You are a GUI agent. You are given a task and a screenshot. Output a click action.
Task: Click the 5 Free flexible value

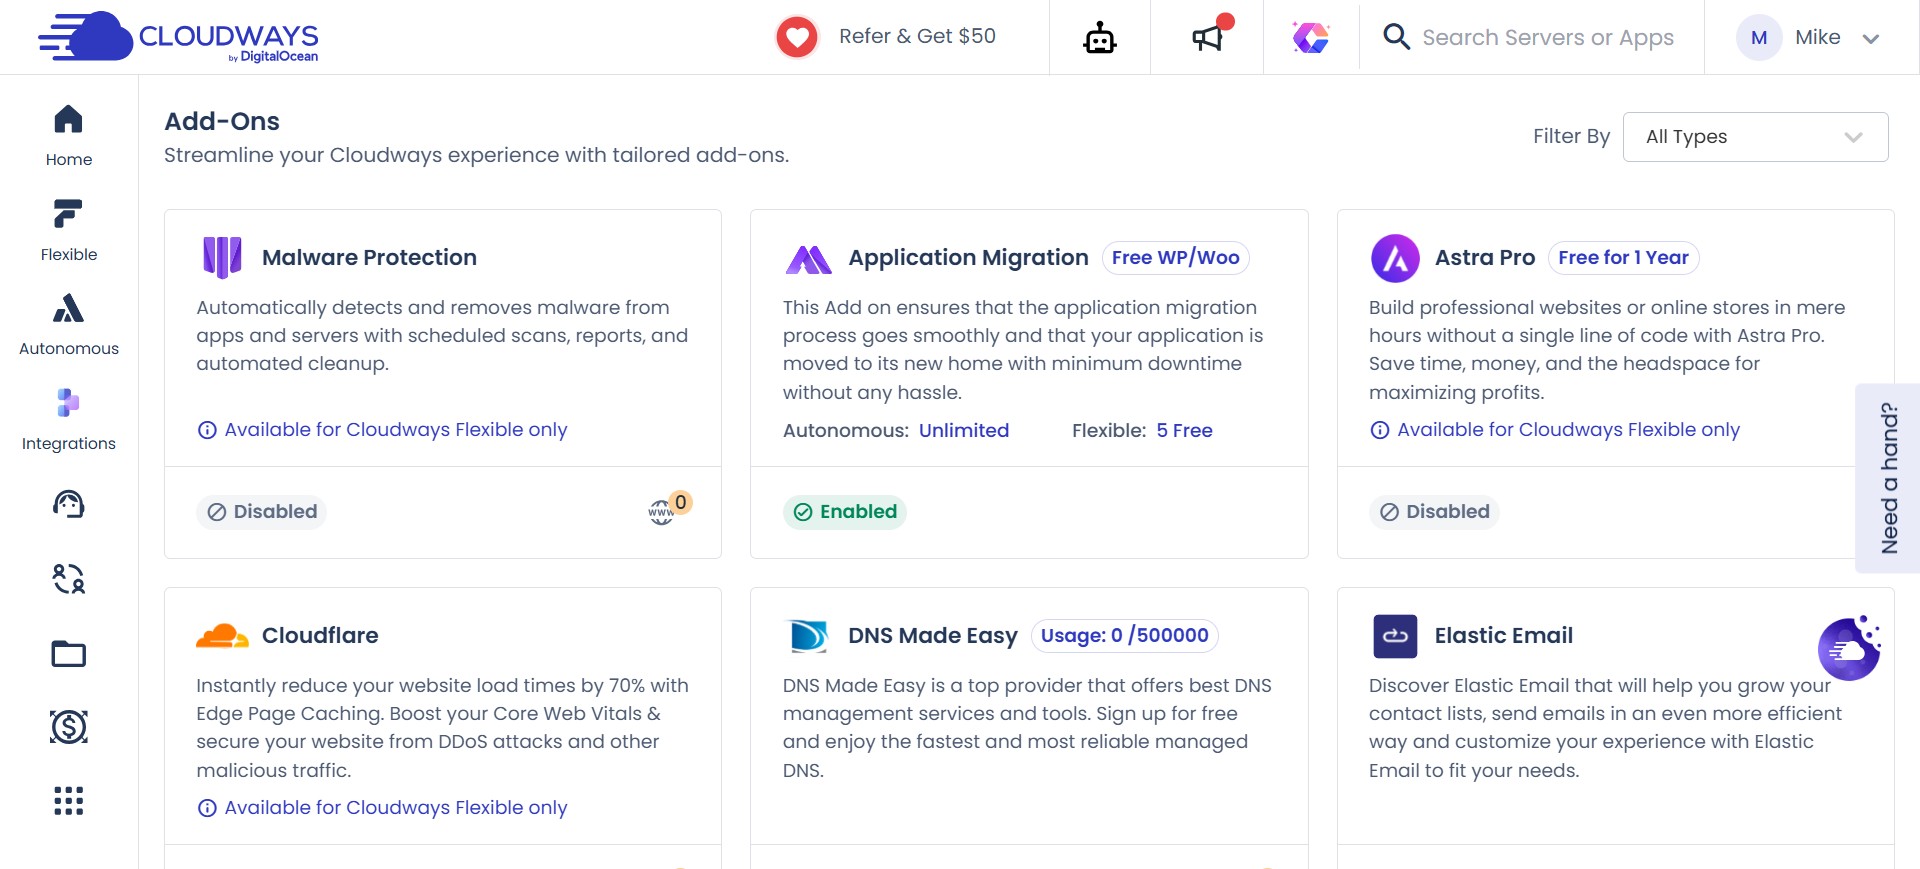pyautogui.click(x=1184, y=430)
